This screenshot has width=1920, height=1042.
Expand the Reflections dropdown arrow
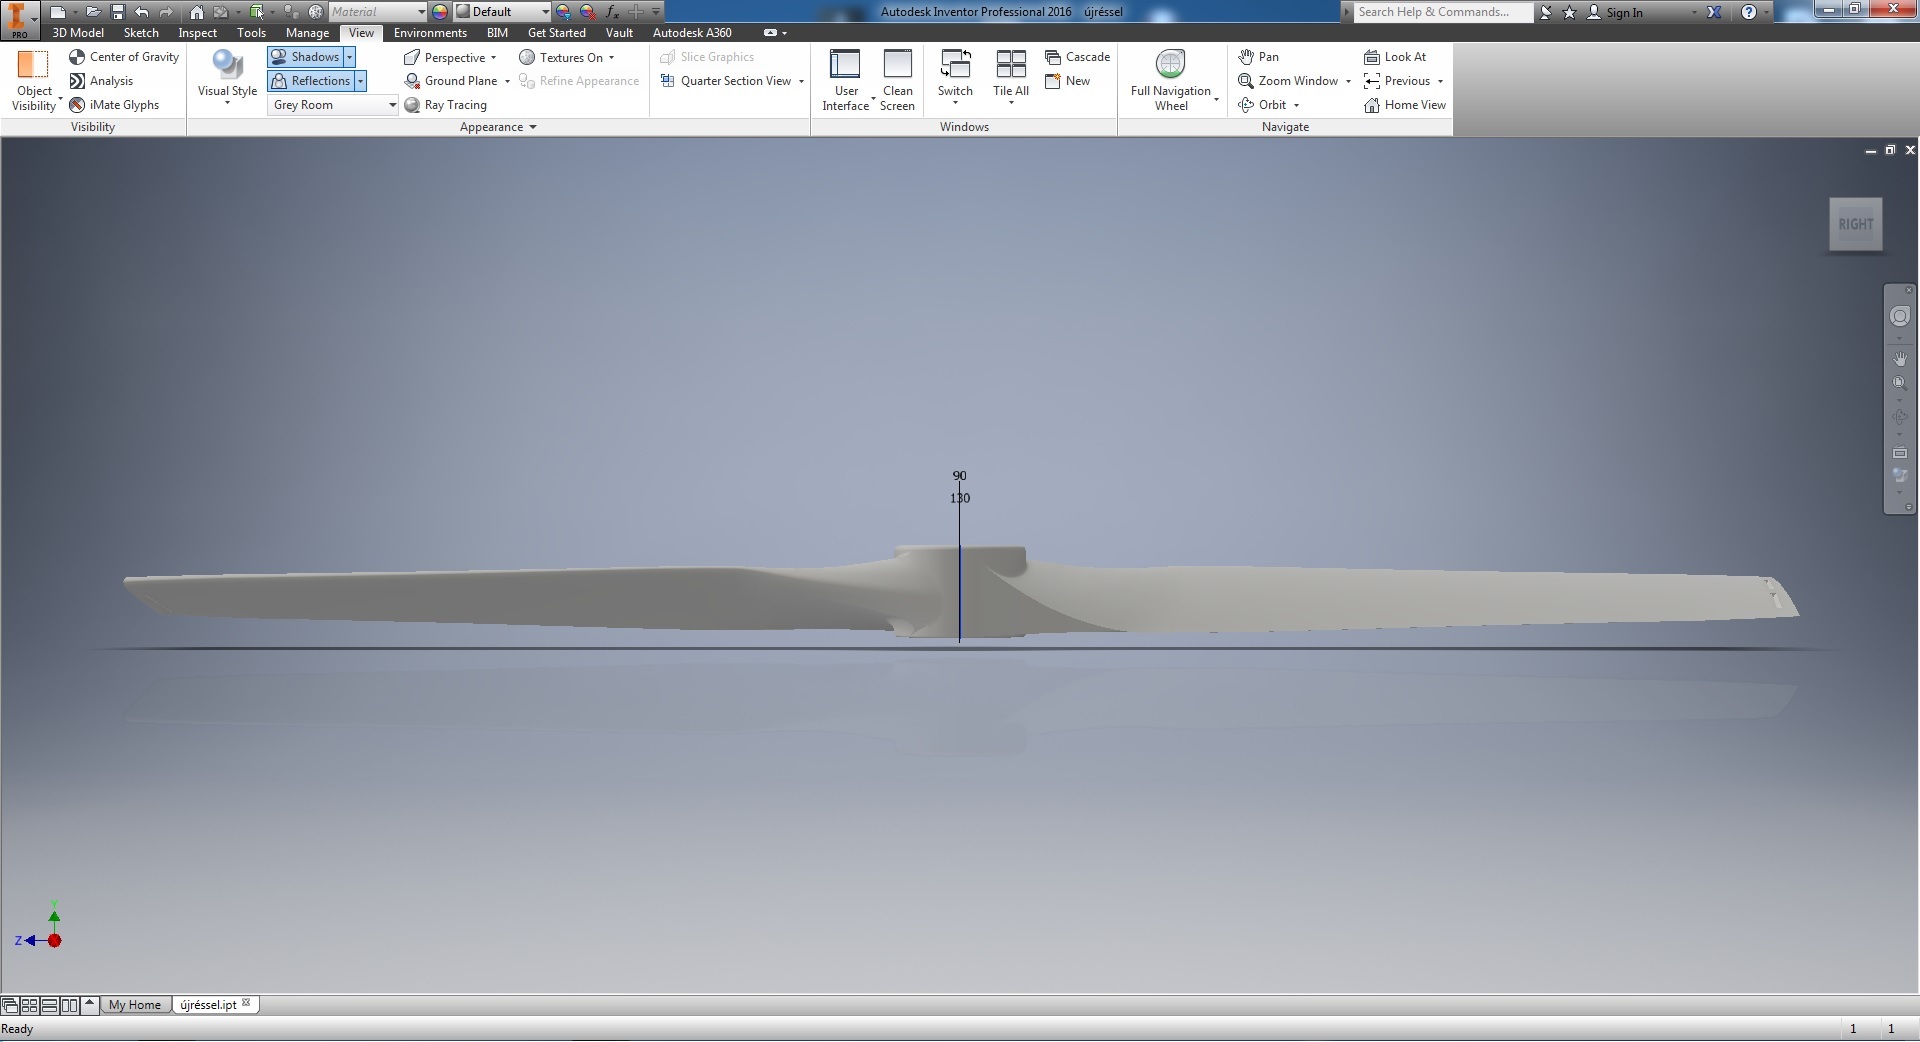pyautogui.click(x=361, y=81)
